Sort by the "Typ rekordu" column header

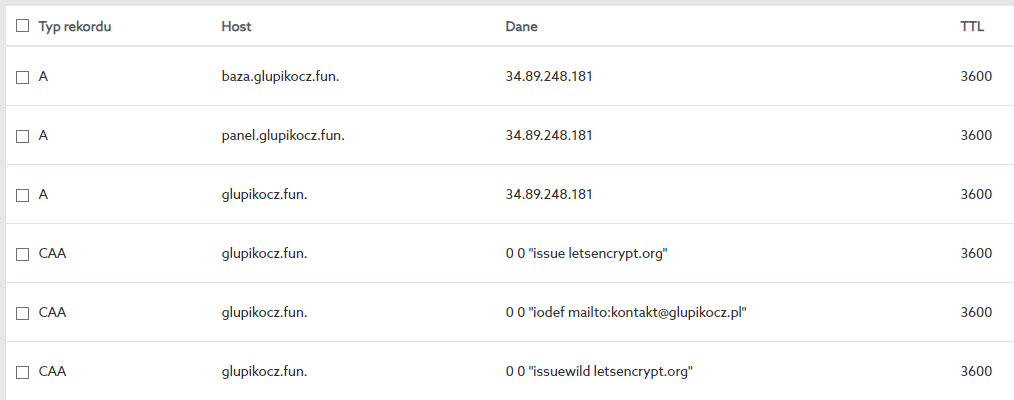pos(74,27)
